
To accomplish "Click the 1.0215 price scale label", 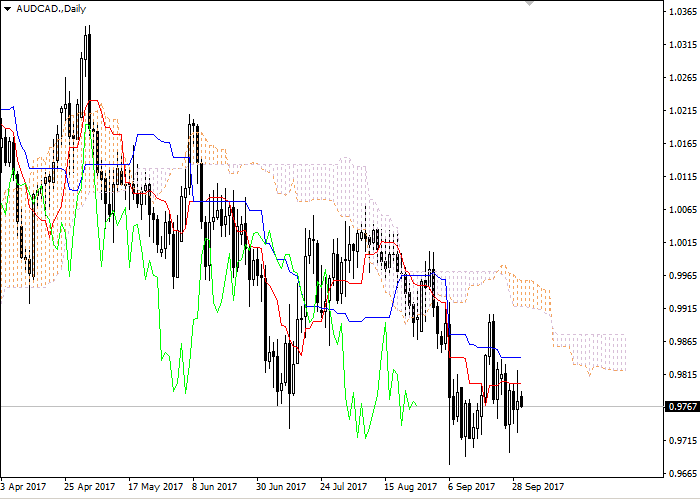I will (x=683, y=111).
